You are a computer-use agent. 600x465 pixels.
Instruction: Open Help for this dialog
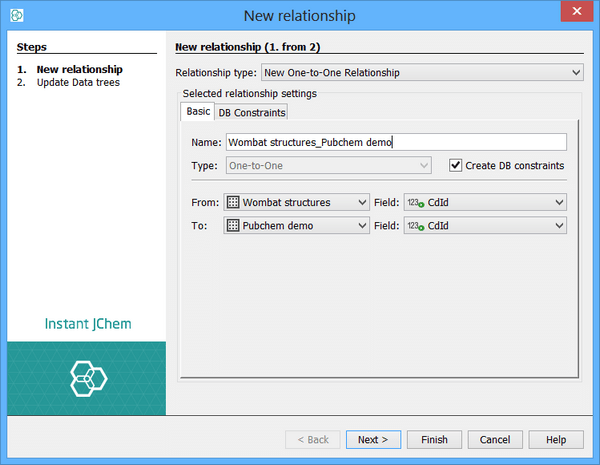[556, 440]
